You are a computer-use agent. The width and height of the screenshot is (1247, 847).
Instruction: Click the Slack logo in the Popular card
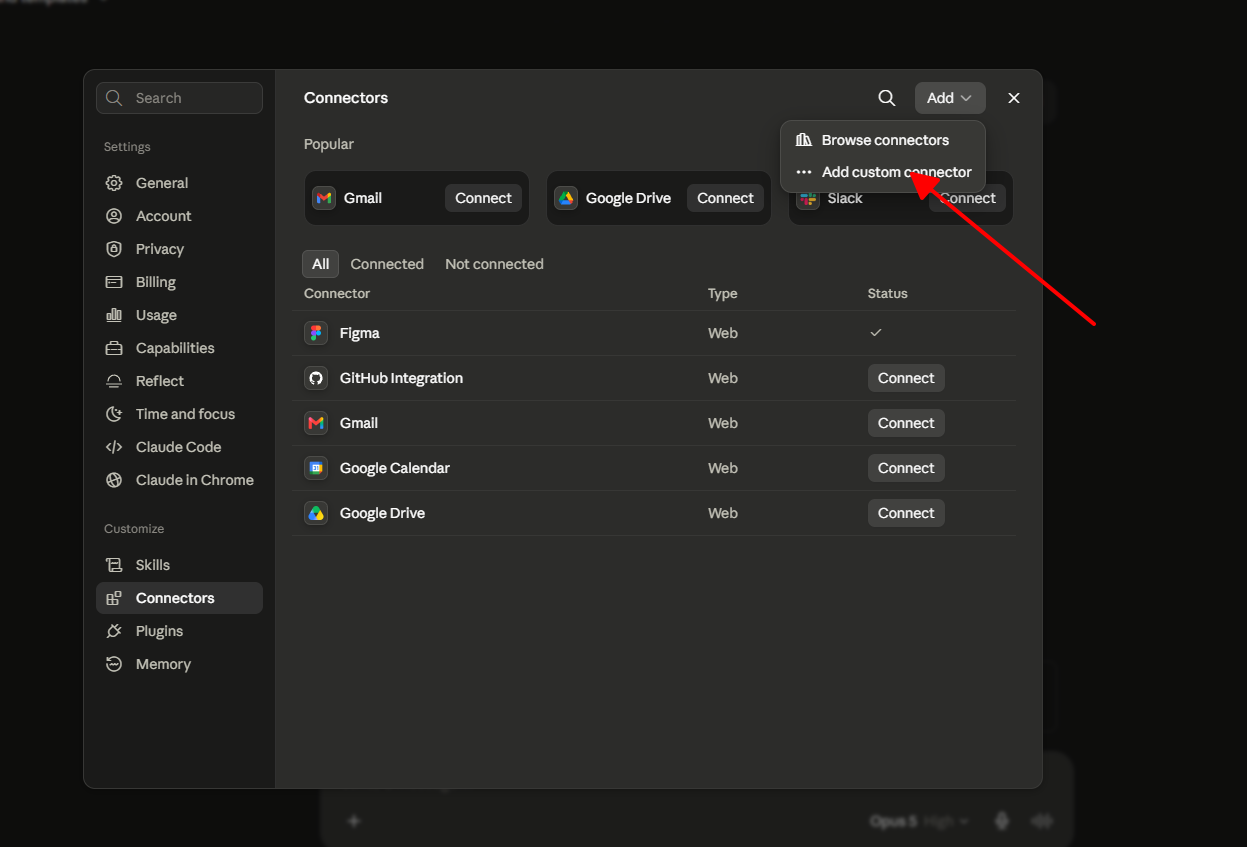[x=808, y=198]
